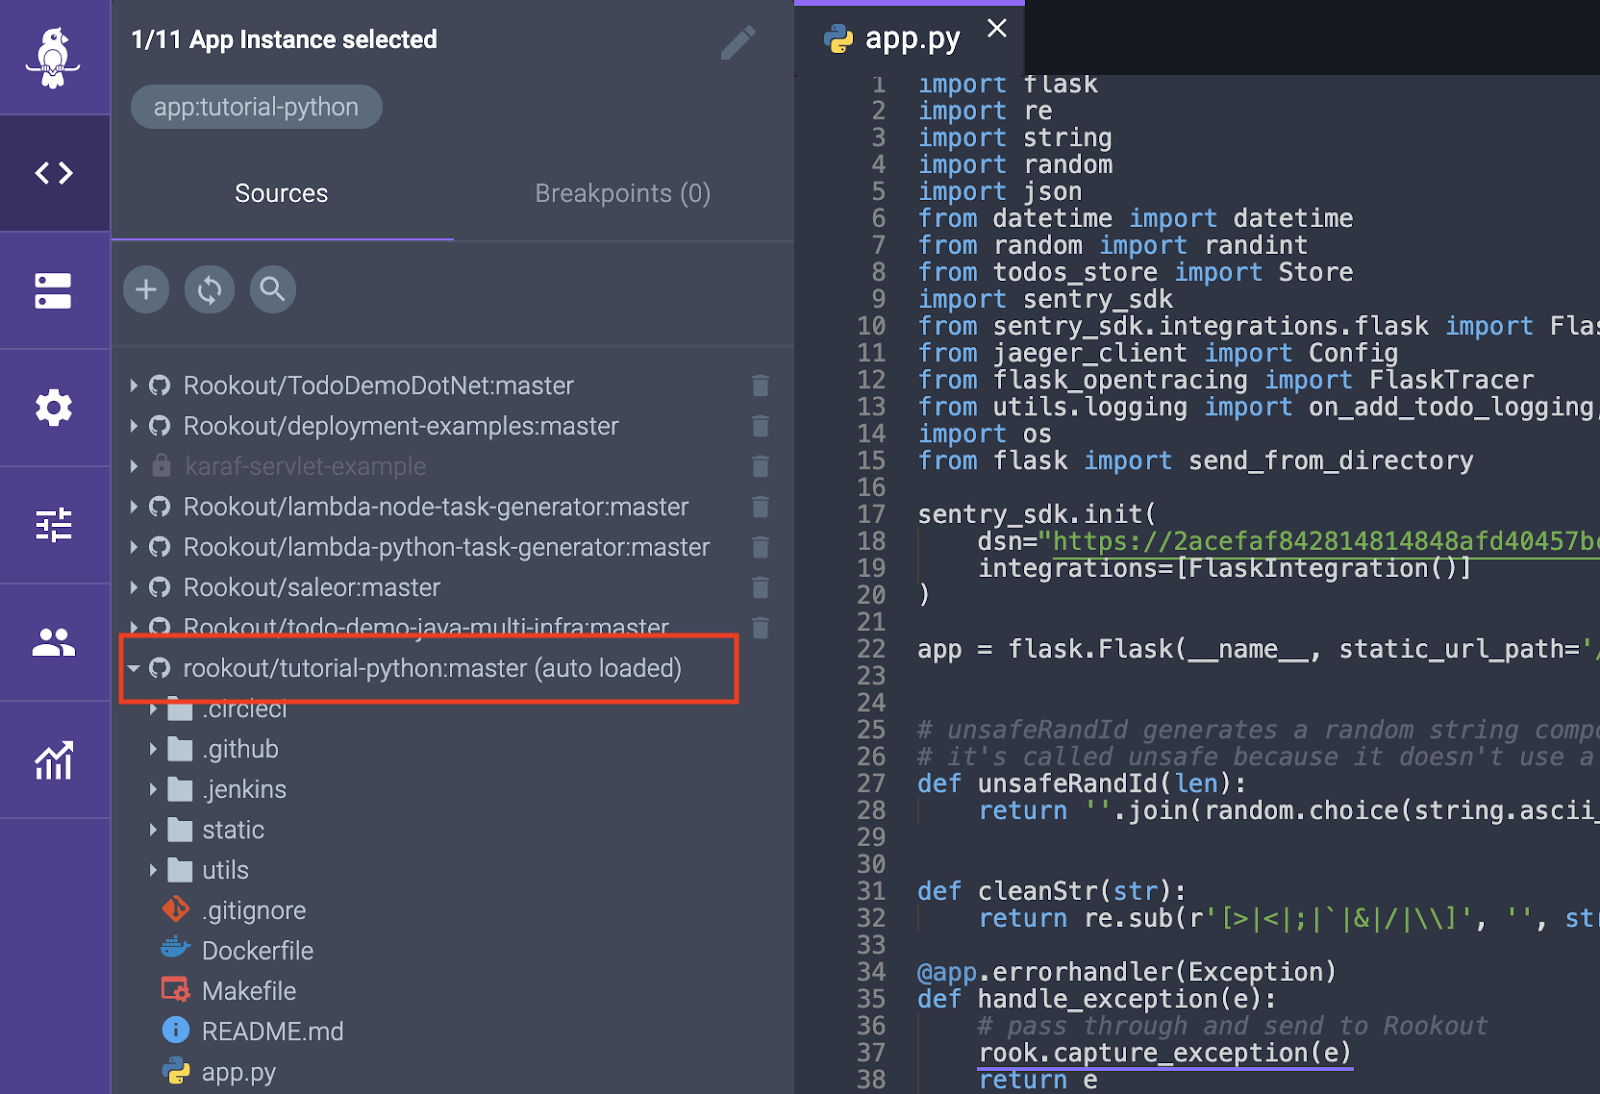Viewport: 1600px width, 1094px height.
Task: Open the Makefile in the tree
Action: [249, 991]
